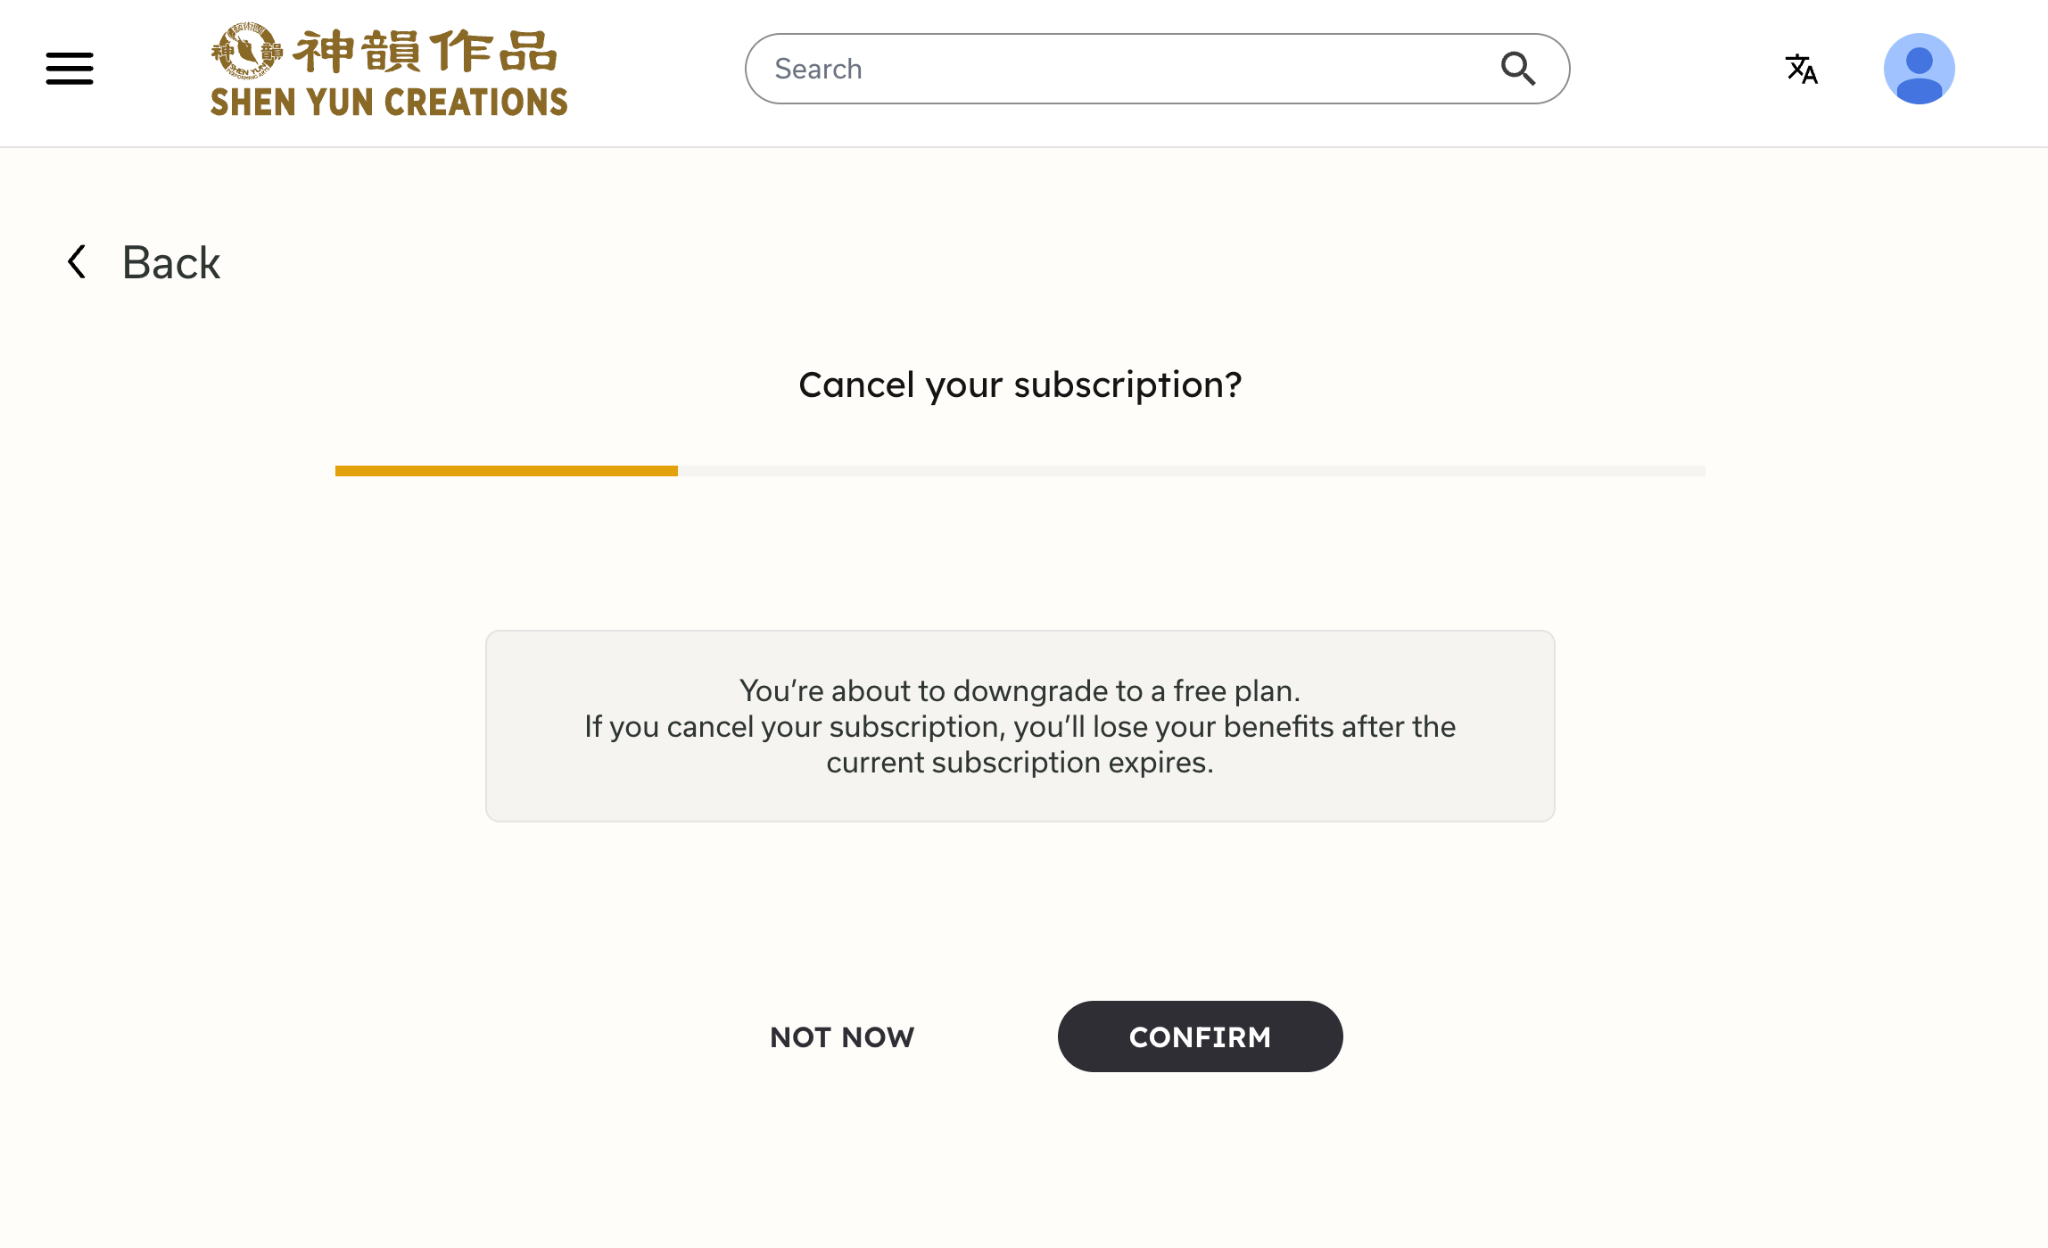Viewport: 2048px width, 1248px height.
Task: Click the 'Search' placeholder text
Action: (818, 69)
